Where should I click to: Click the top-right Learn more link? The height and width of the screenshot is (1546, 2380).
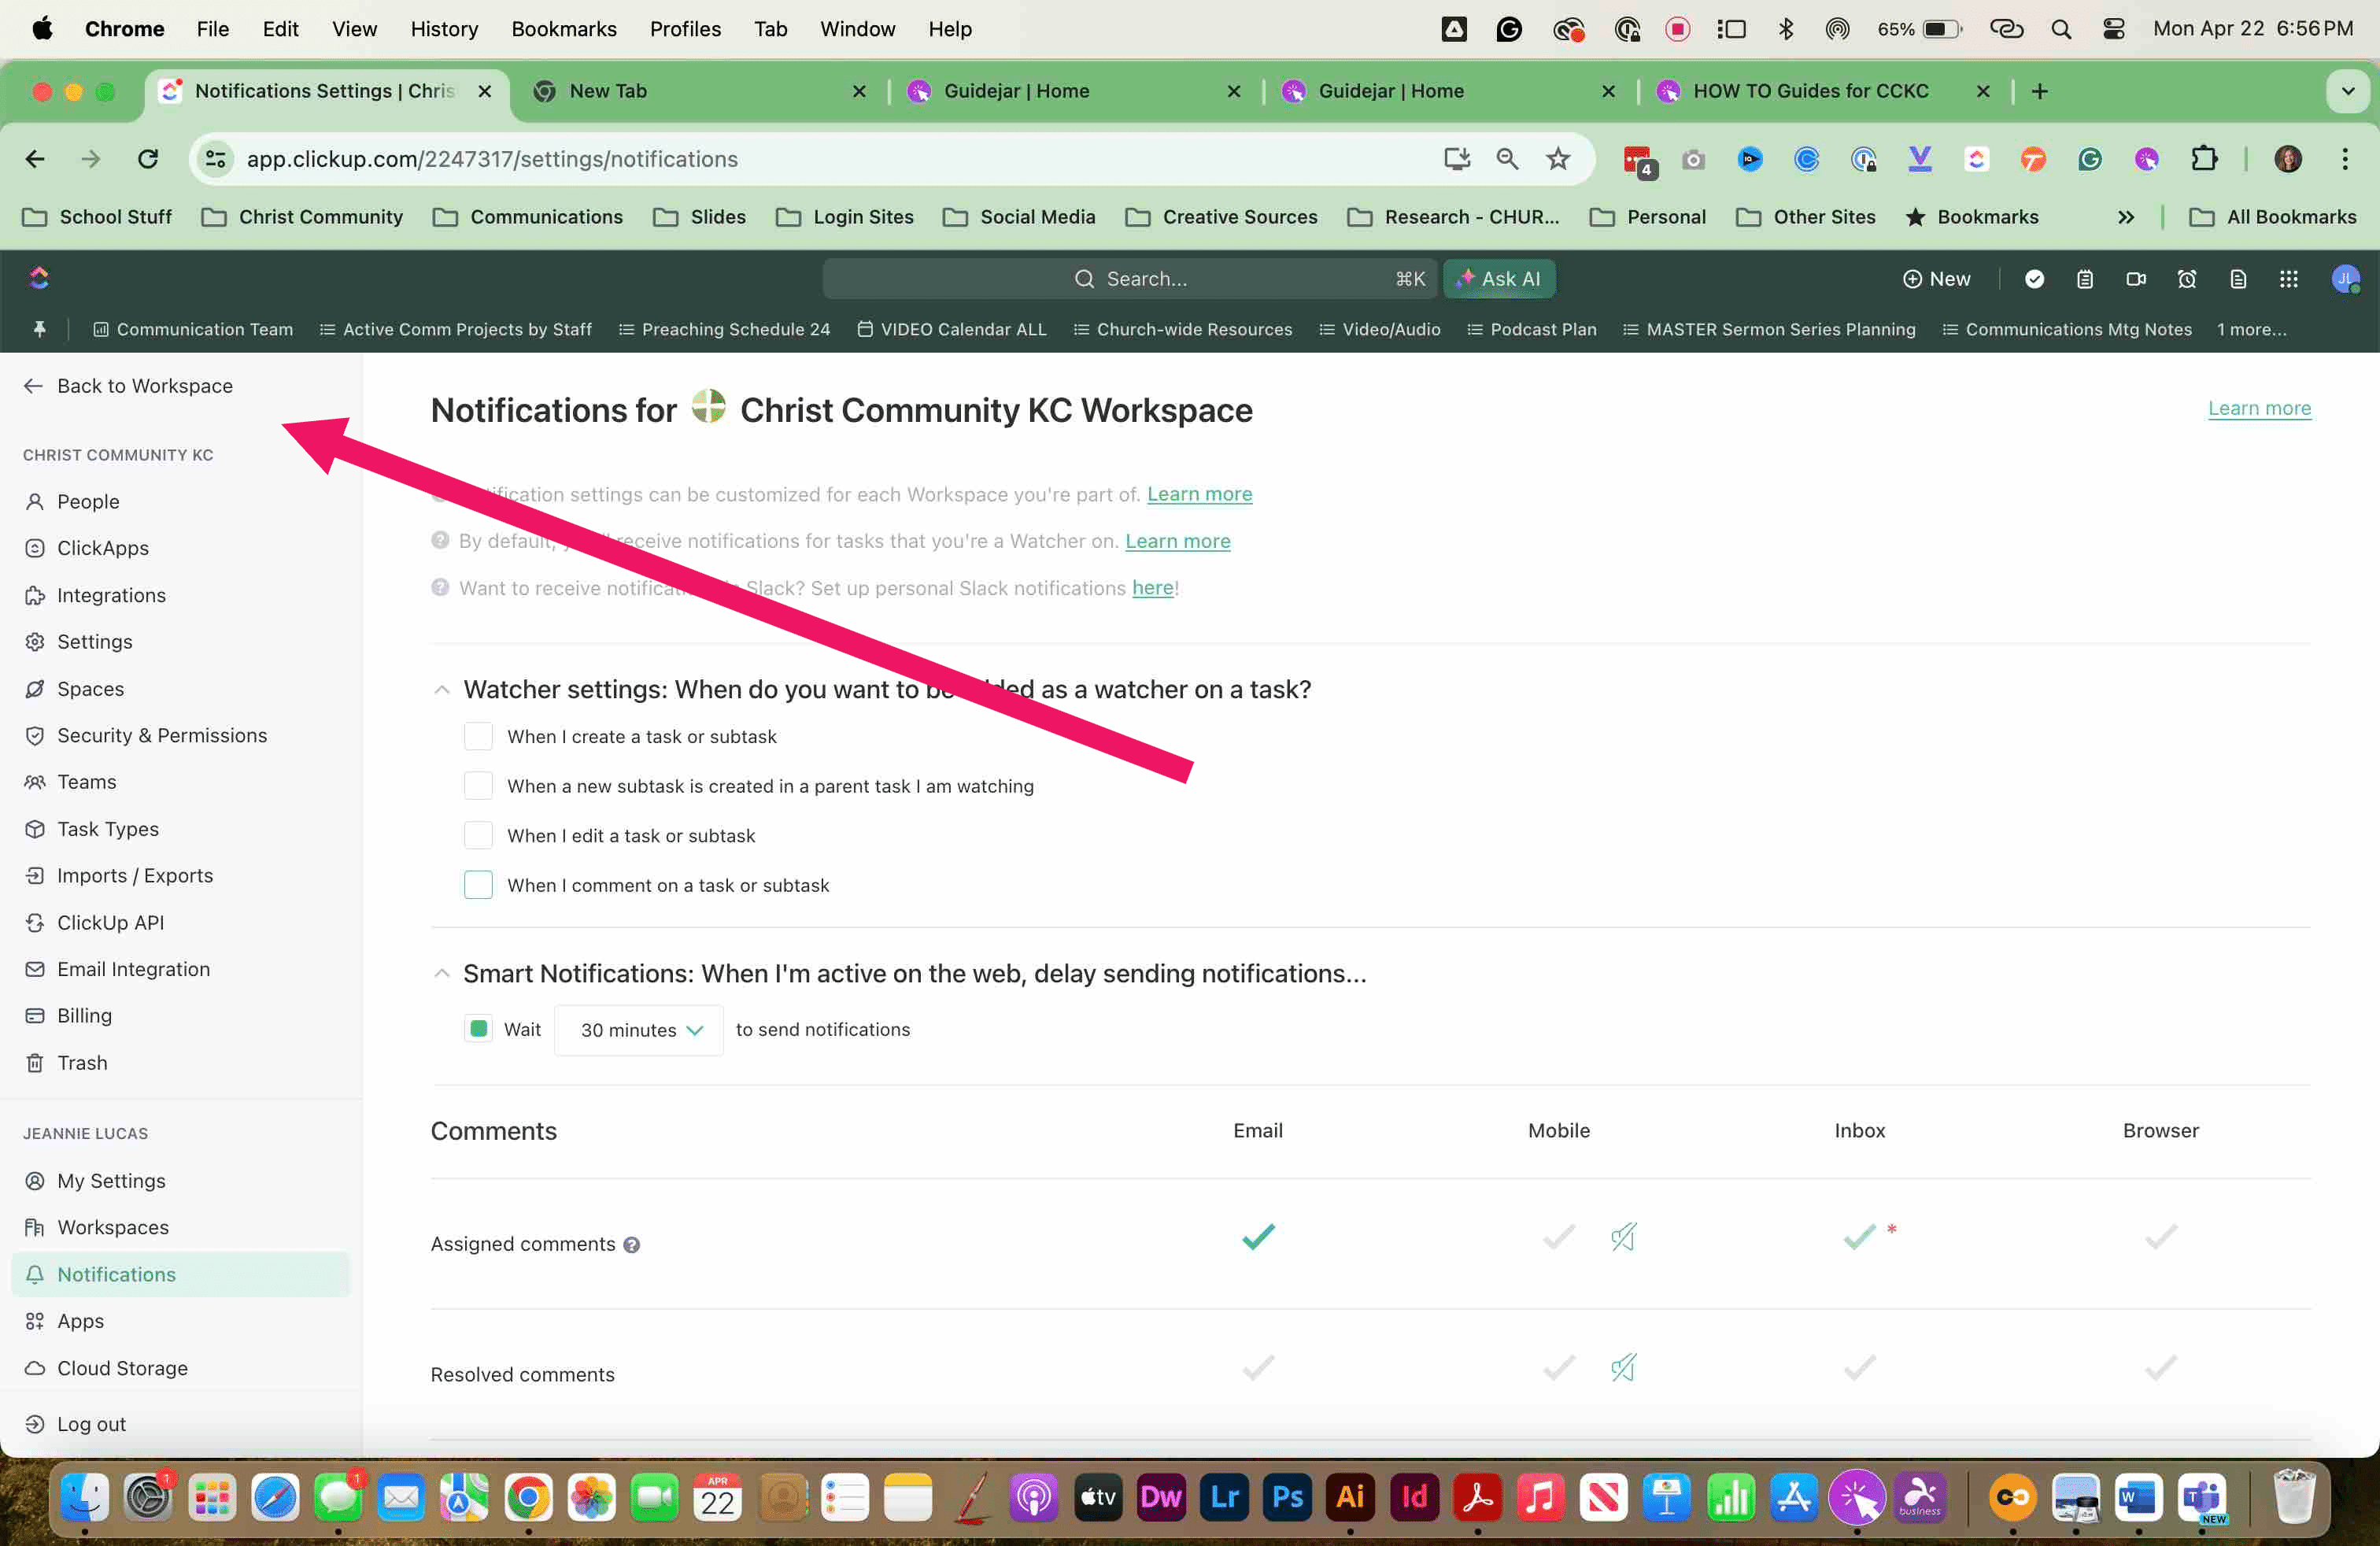tap(2259, 408)
